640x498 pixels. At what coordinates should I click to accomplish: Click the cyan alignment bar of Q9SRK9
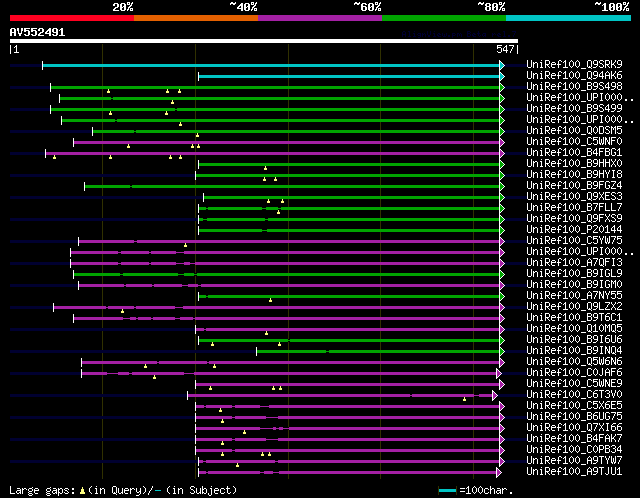tap(271, 65)
